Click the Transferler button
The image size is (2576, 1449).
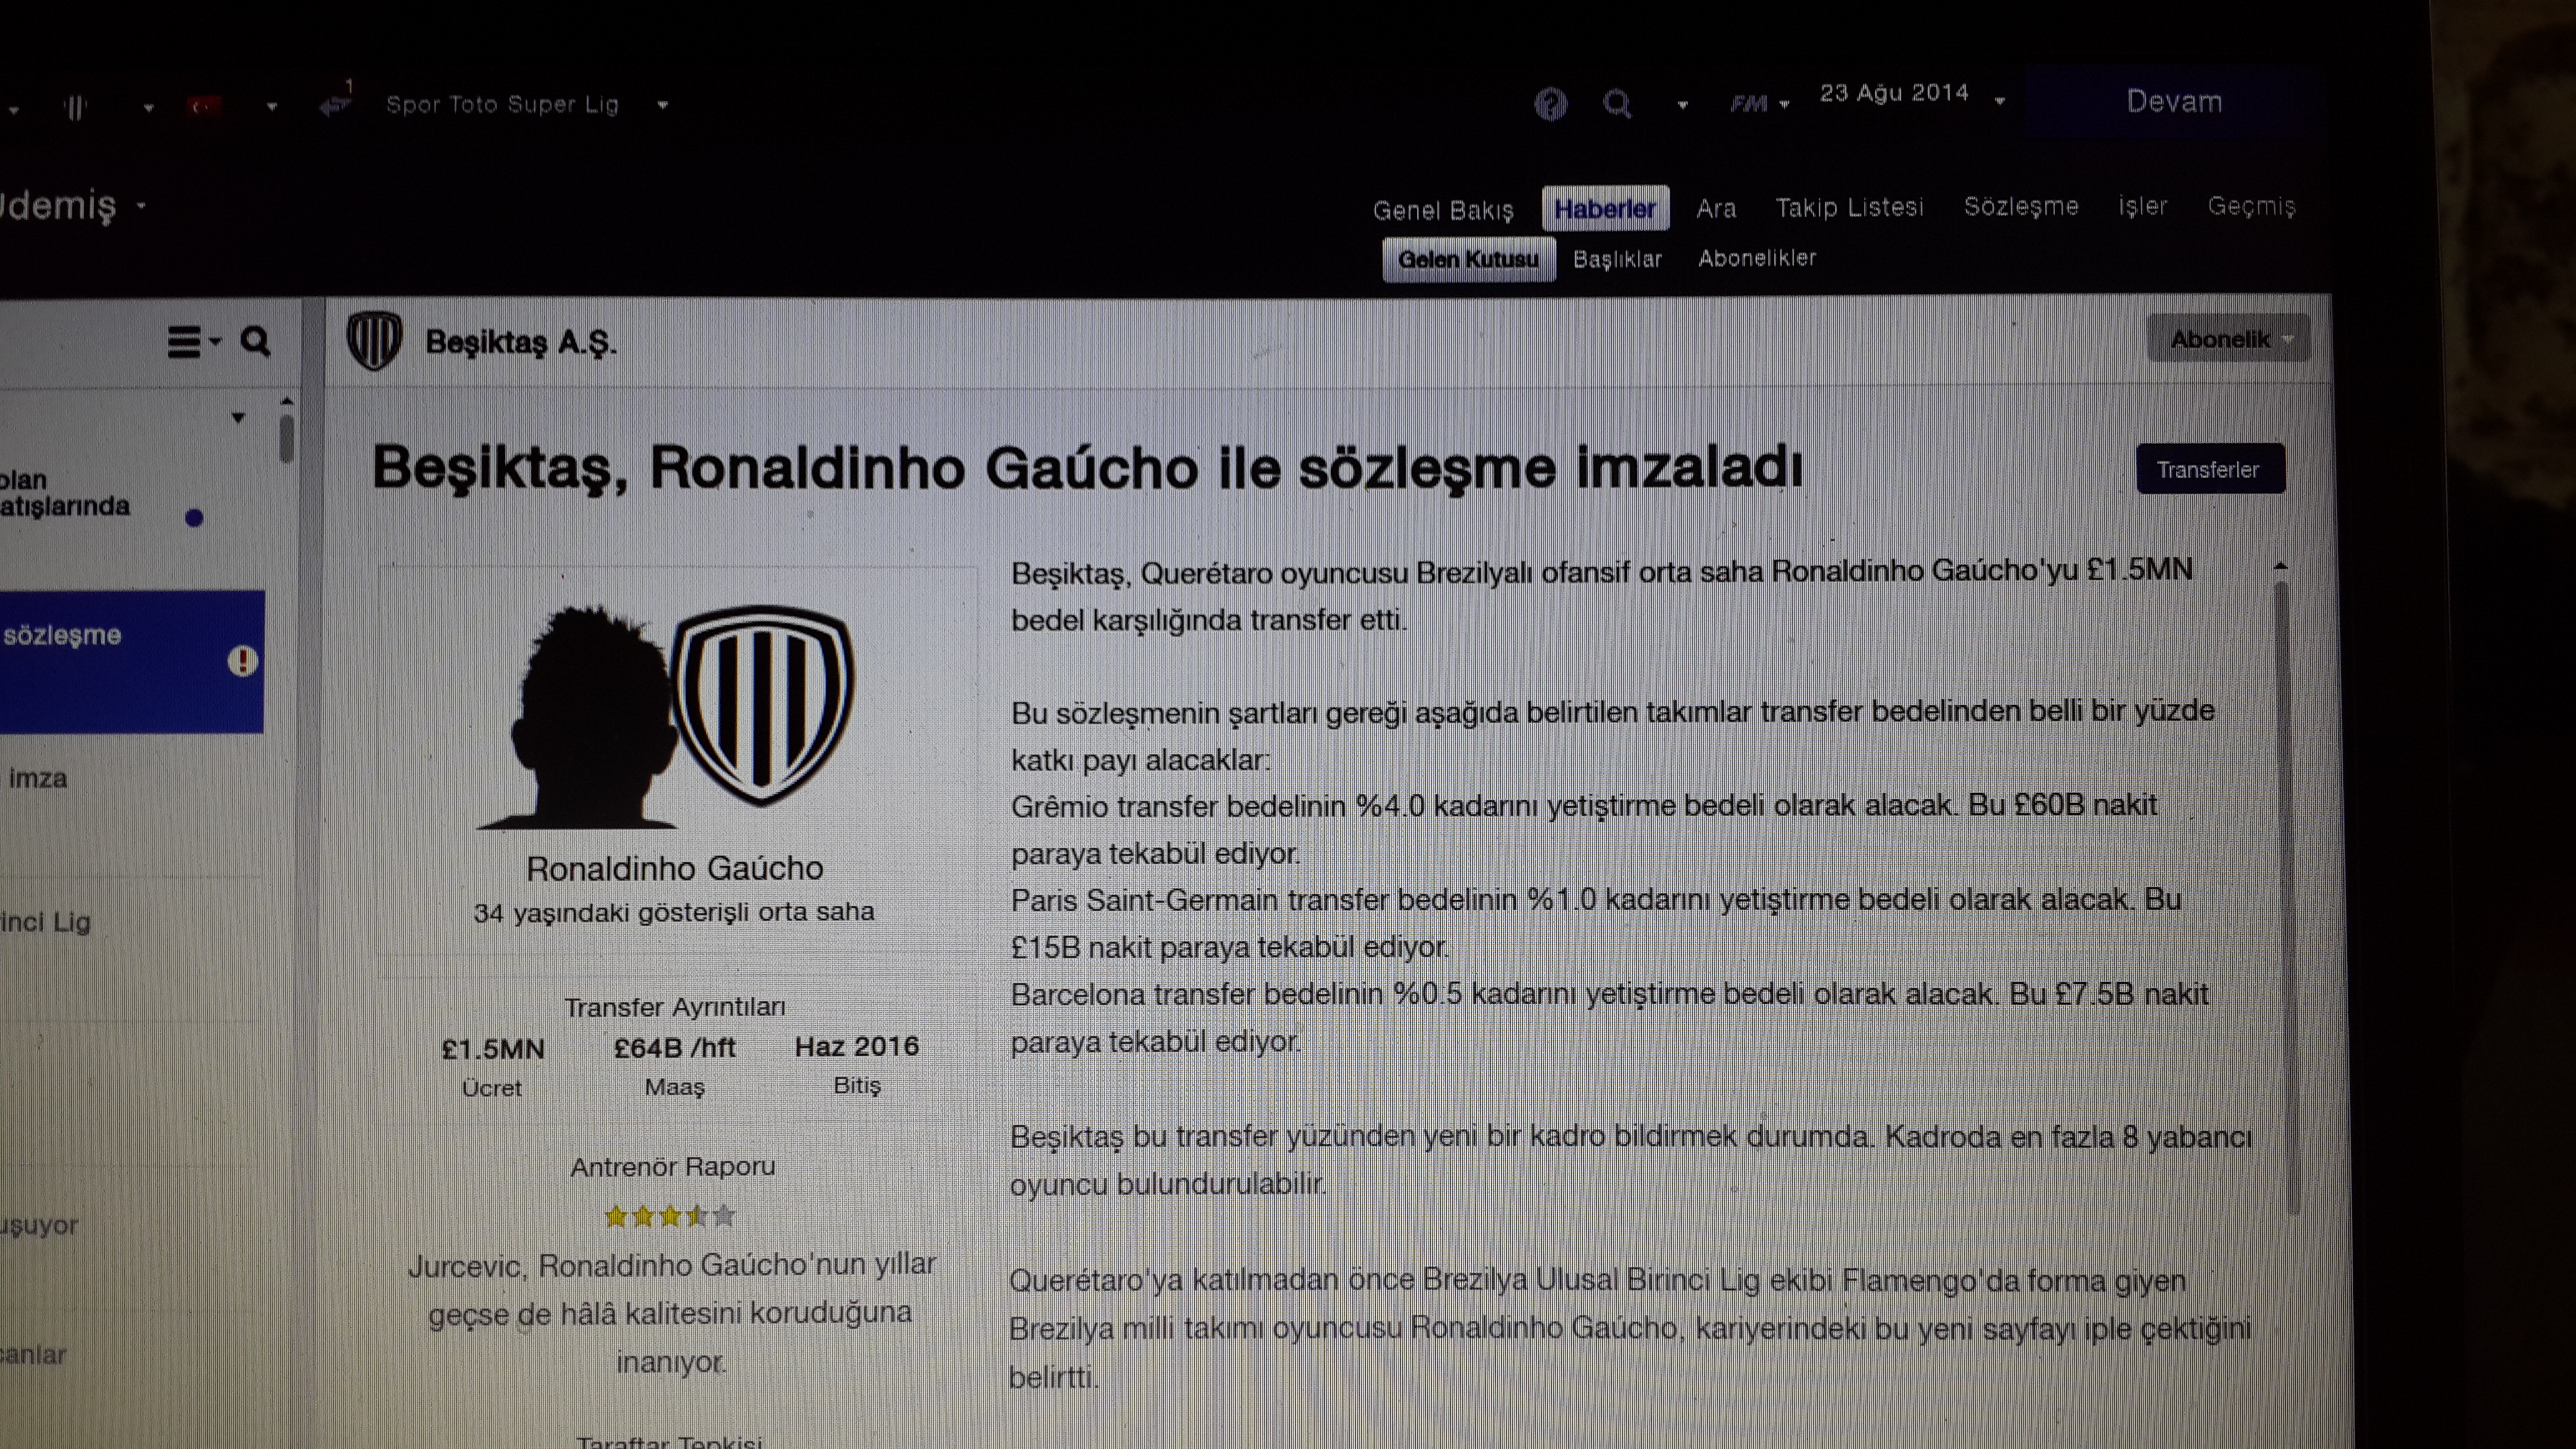tap(2209, 469)
